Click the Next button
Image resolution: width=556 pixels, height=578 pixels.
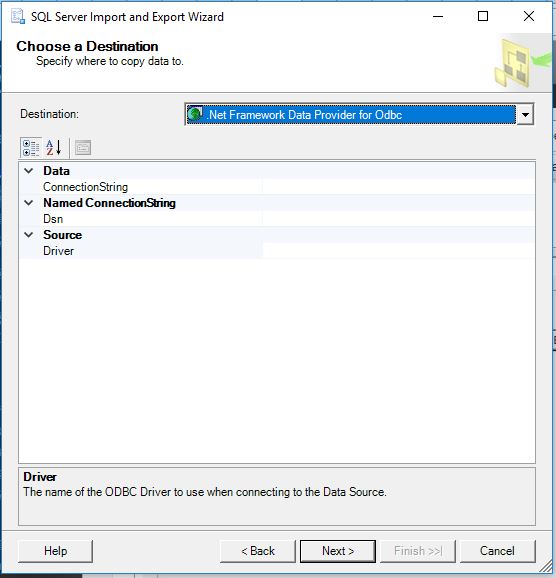(x=338, y=551)
